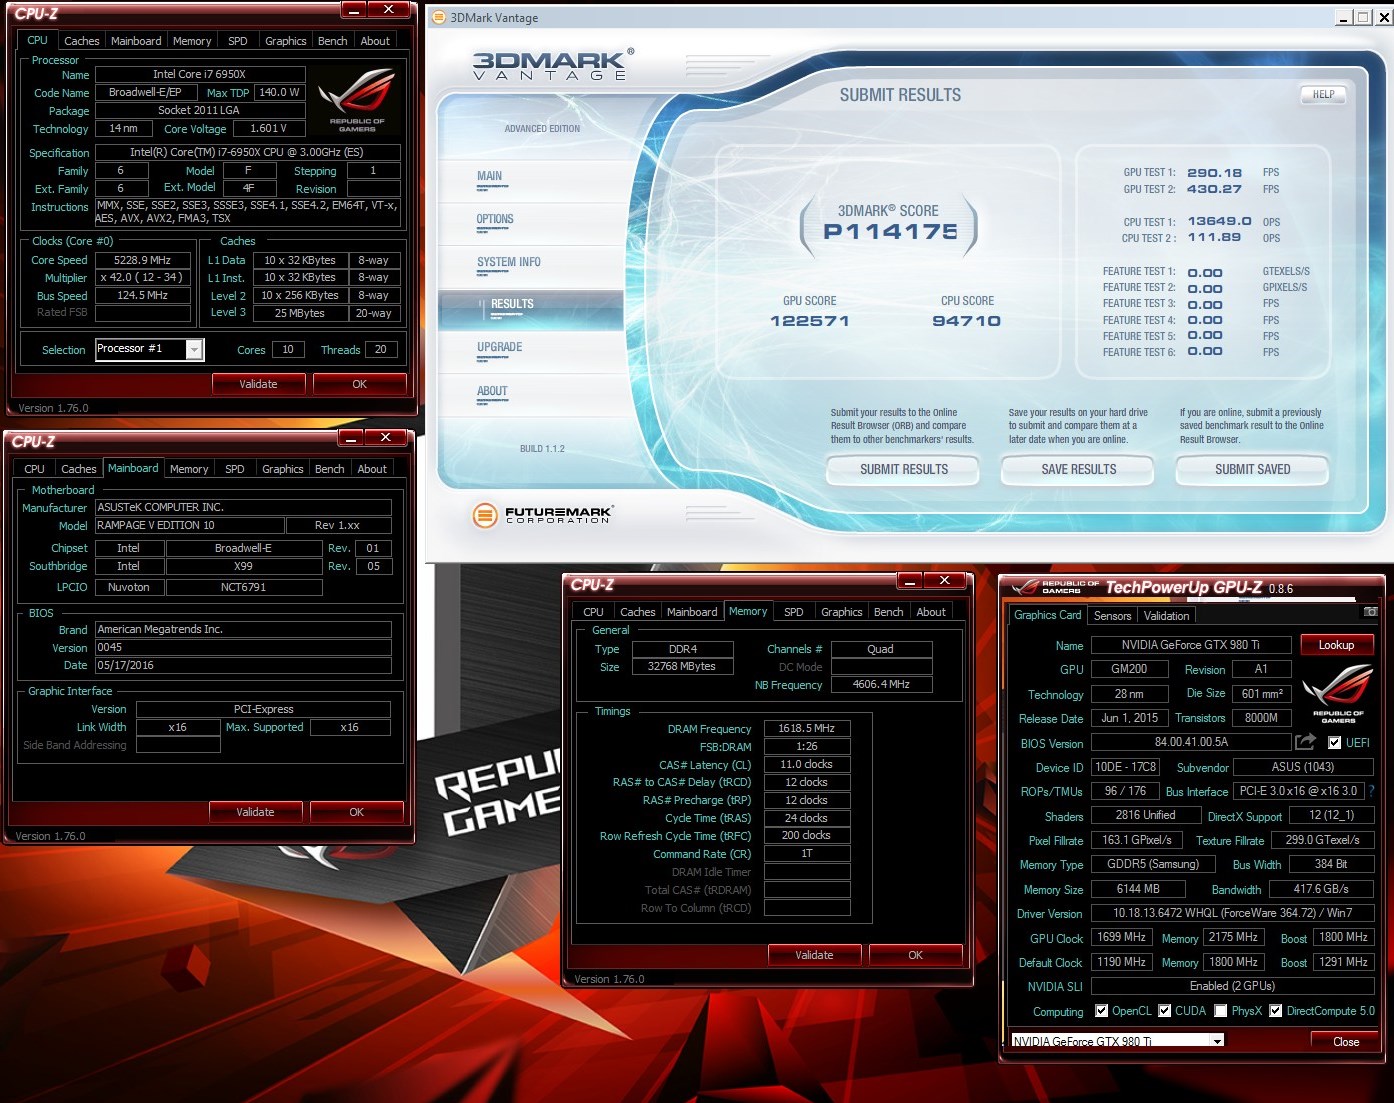Click OK in the CPU-Z Memory window
The width and height of the screenshot is (1394, 1103).
(x=916, y=955)
